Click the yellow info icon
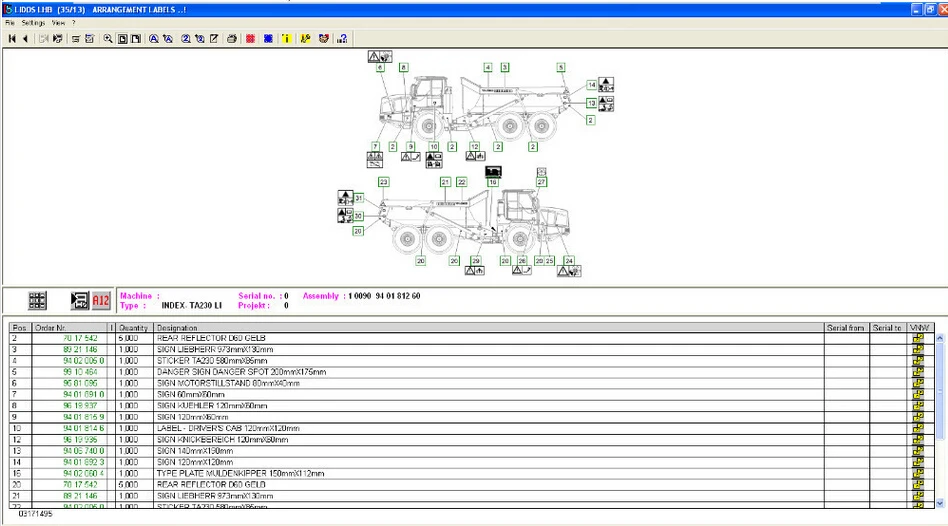This screenshot has height=526, width=948. point(287,39)
